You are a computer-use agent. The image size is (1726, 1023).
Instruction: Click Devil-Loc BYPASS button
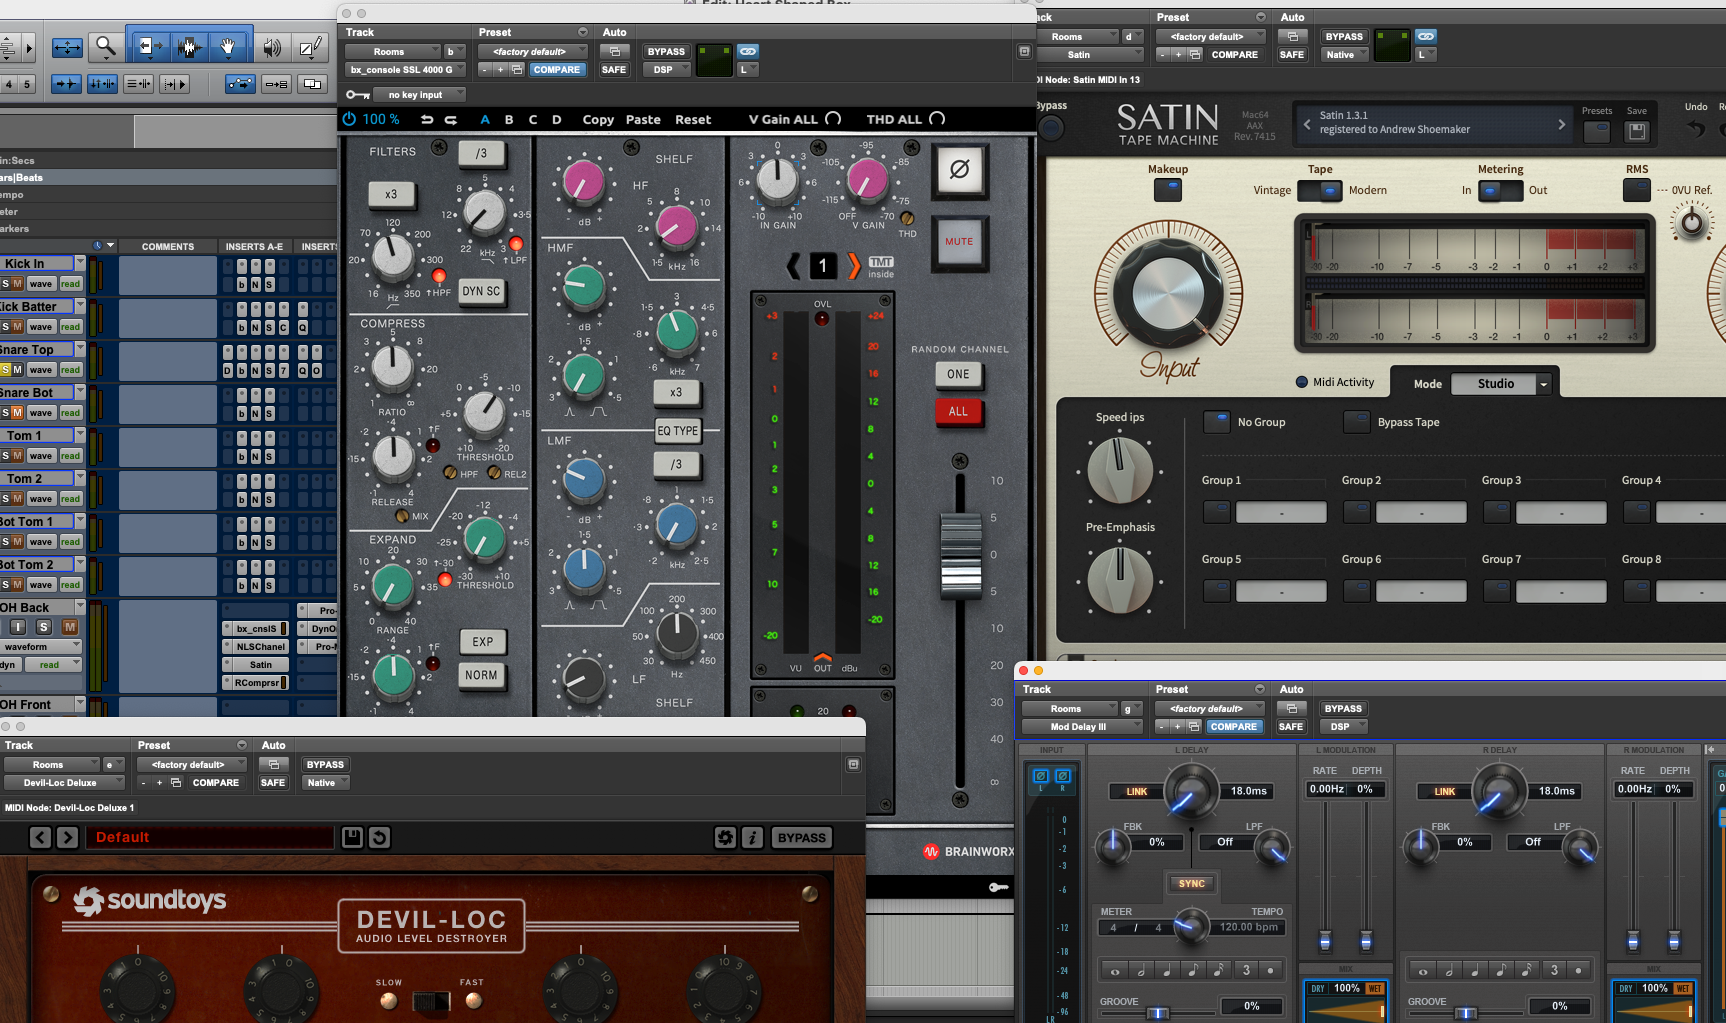tap(802, 837)
